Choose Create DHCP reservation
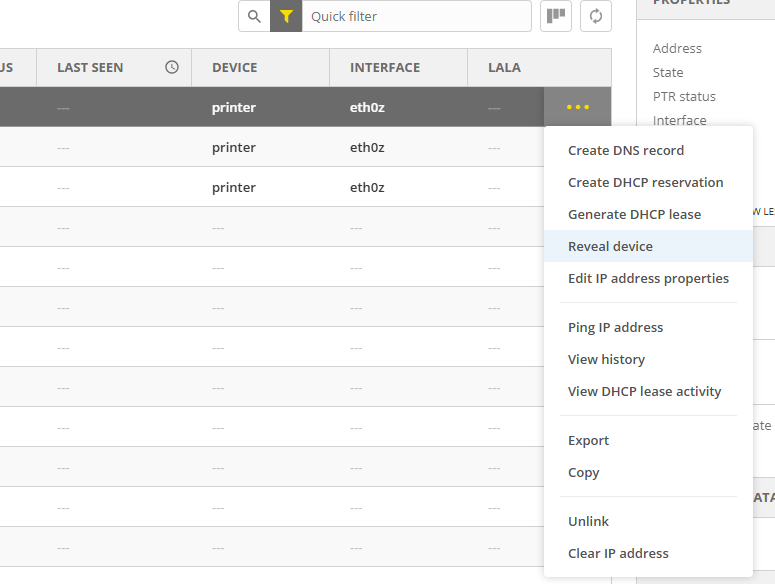This screenshot has height=584, width=775. point(645,182)
